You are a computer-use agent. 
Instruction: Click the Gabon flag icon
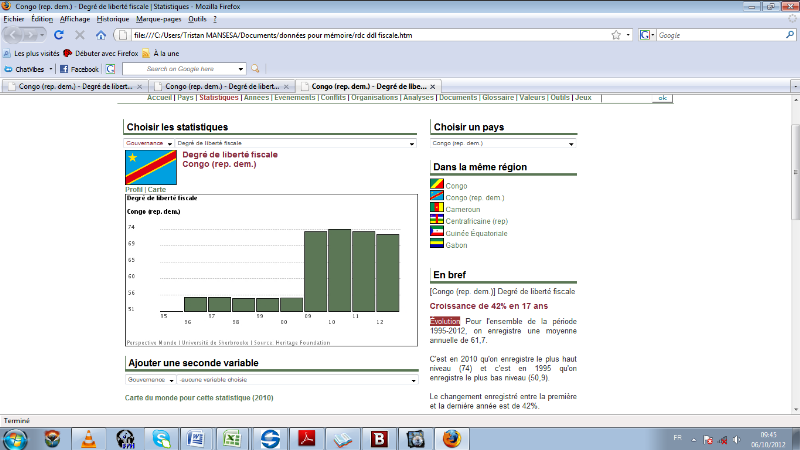tap(437, 244)
